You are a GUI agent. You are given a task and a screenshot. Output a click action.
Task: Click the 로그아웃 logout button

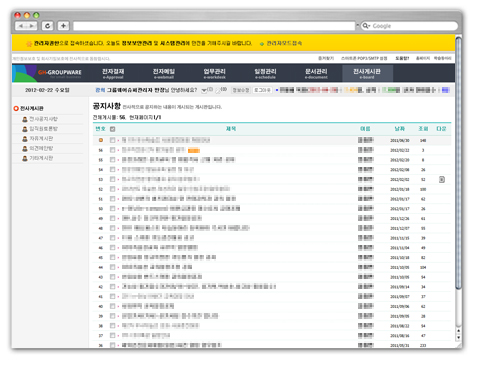click(262, 90)
